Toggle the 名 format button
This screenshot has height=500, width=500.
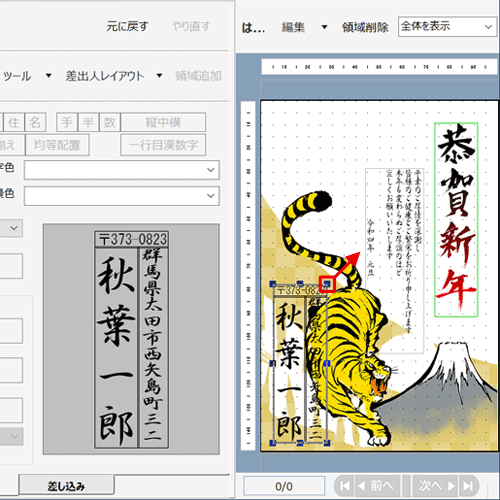click(x=35, y=122)
